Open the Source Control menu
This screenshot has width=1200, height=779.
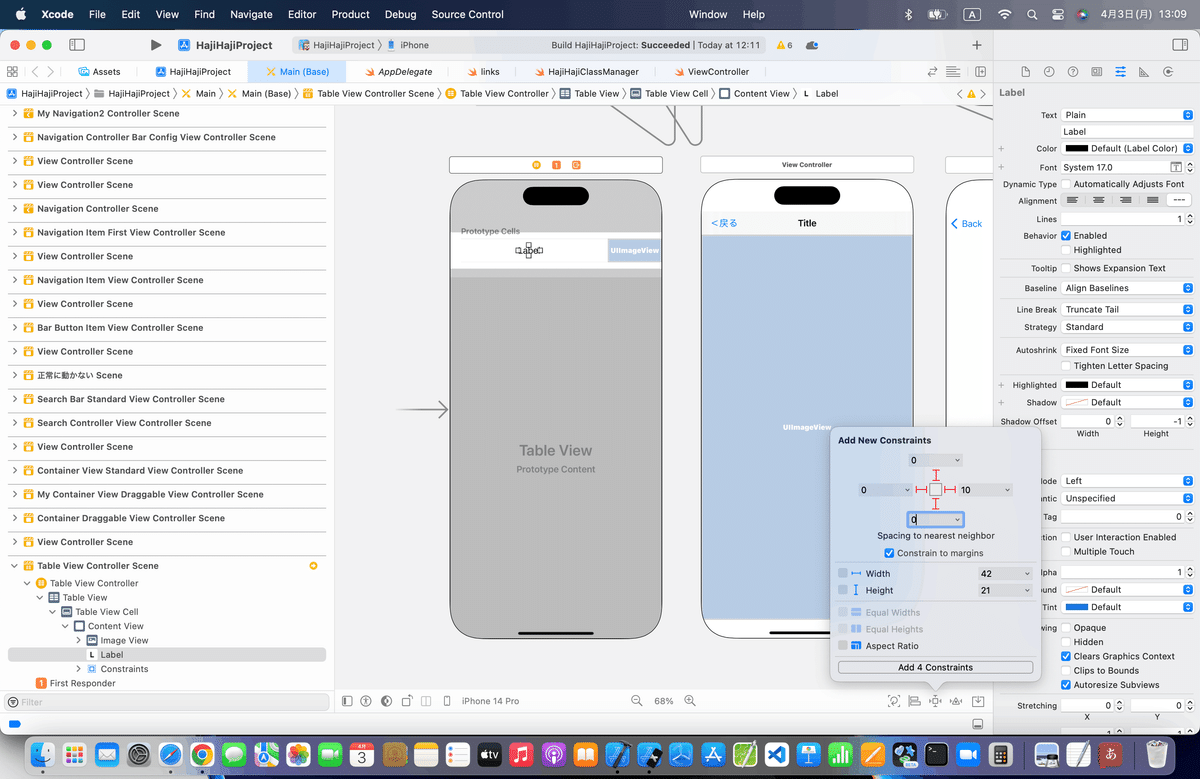click(467, 14)
